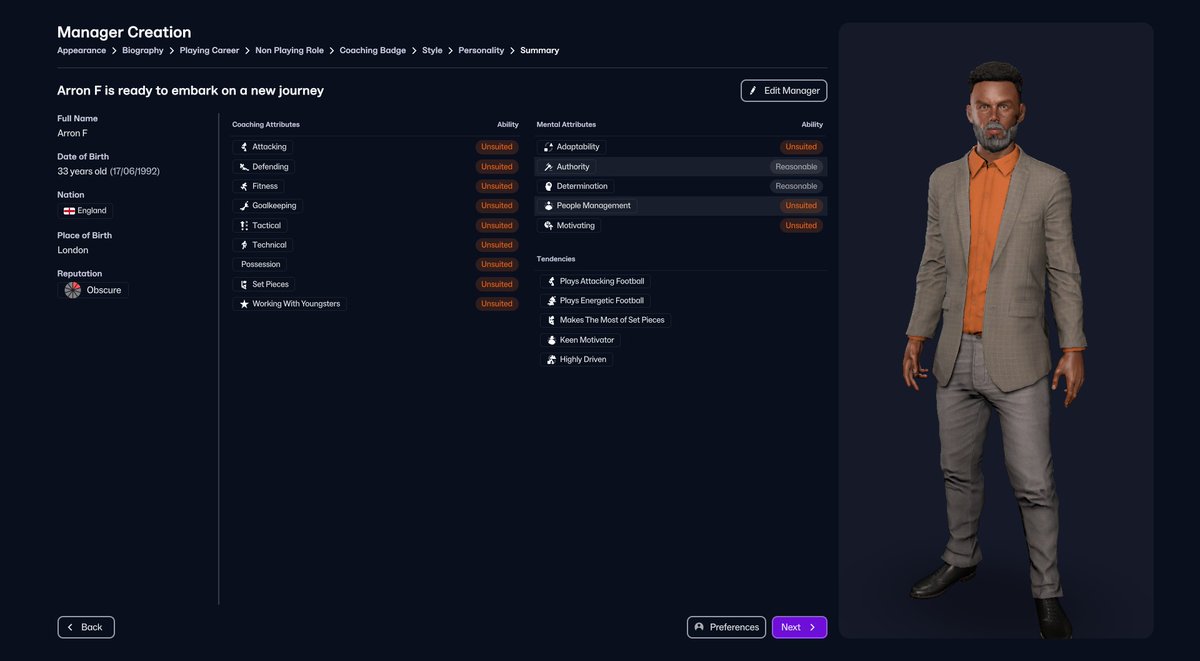
Task: Click the Highly Driven icon
Action: pos(551,359)
